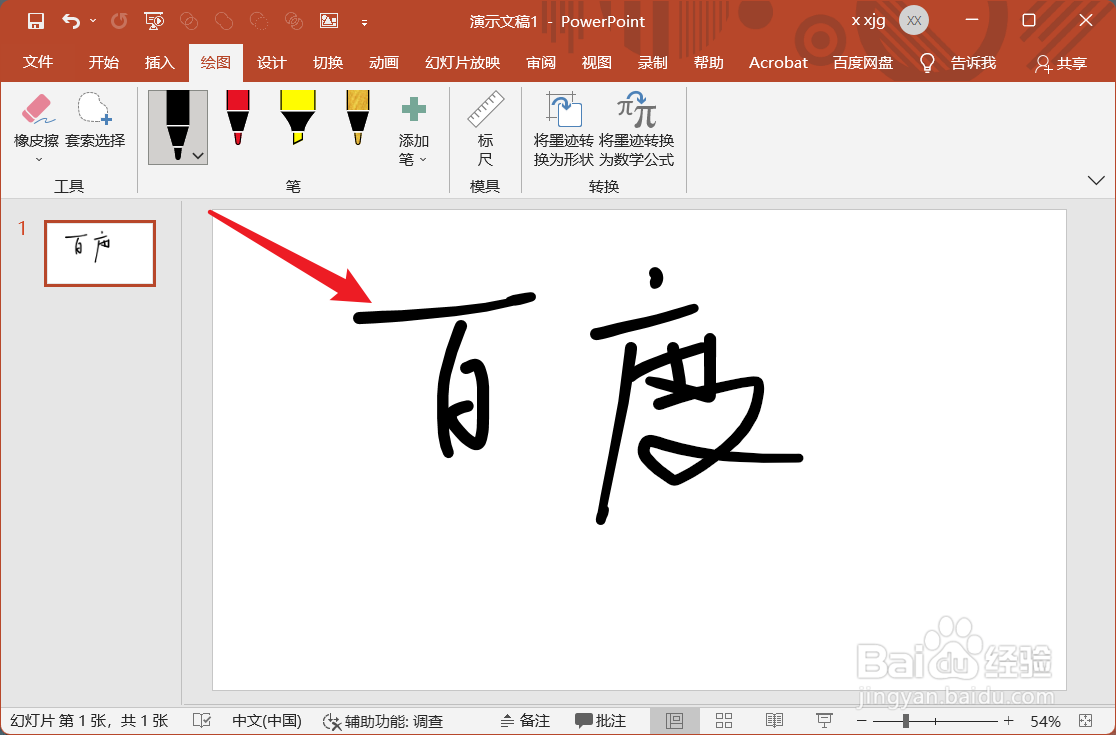Click the zoom out minus button
The image size is (1116, 735).
point(862,721)
